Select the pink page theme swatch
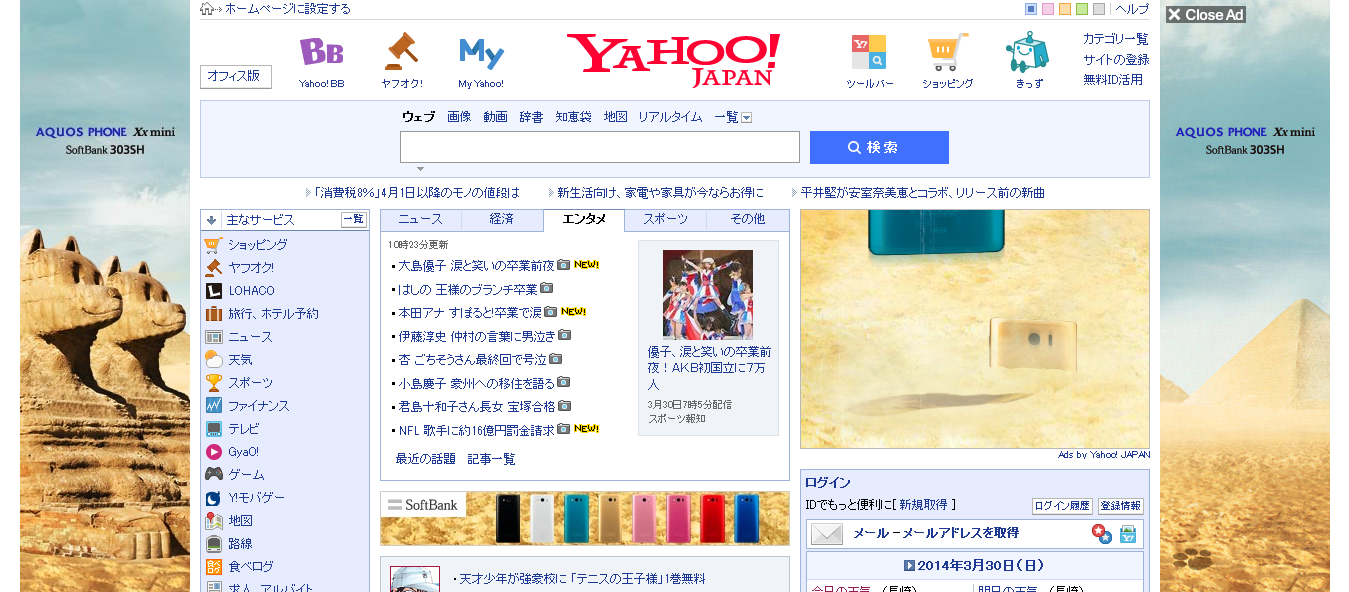The image size is (1349, 592). pyautogui.click(x=1048, y=9)
